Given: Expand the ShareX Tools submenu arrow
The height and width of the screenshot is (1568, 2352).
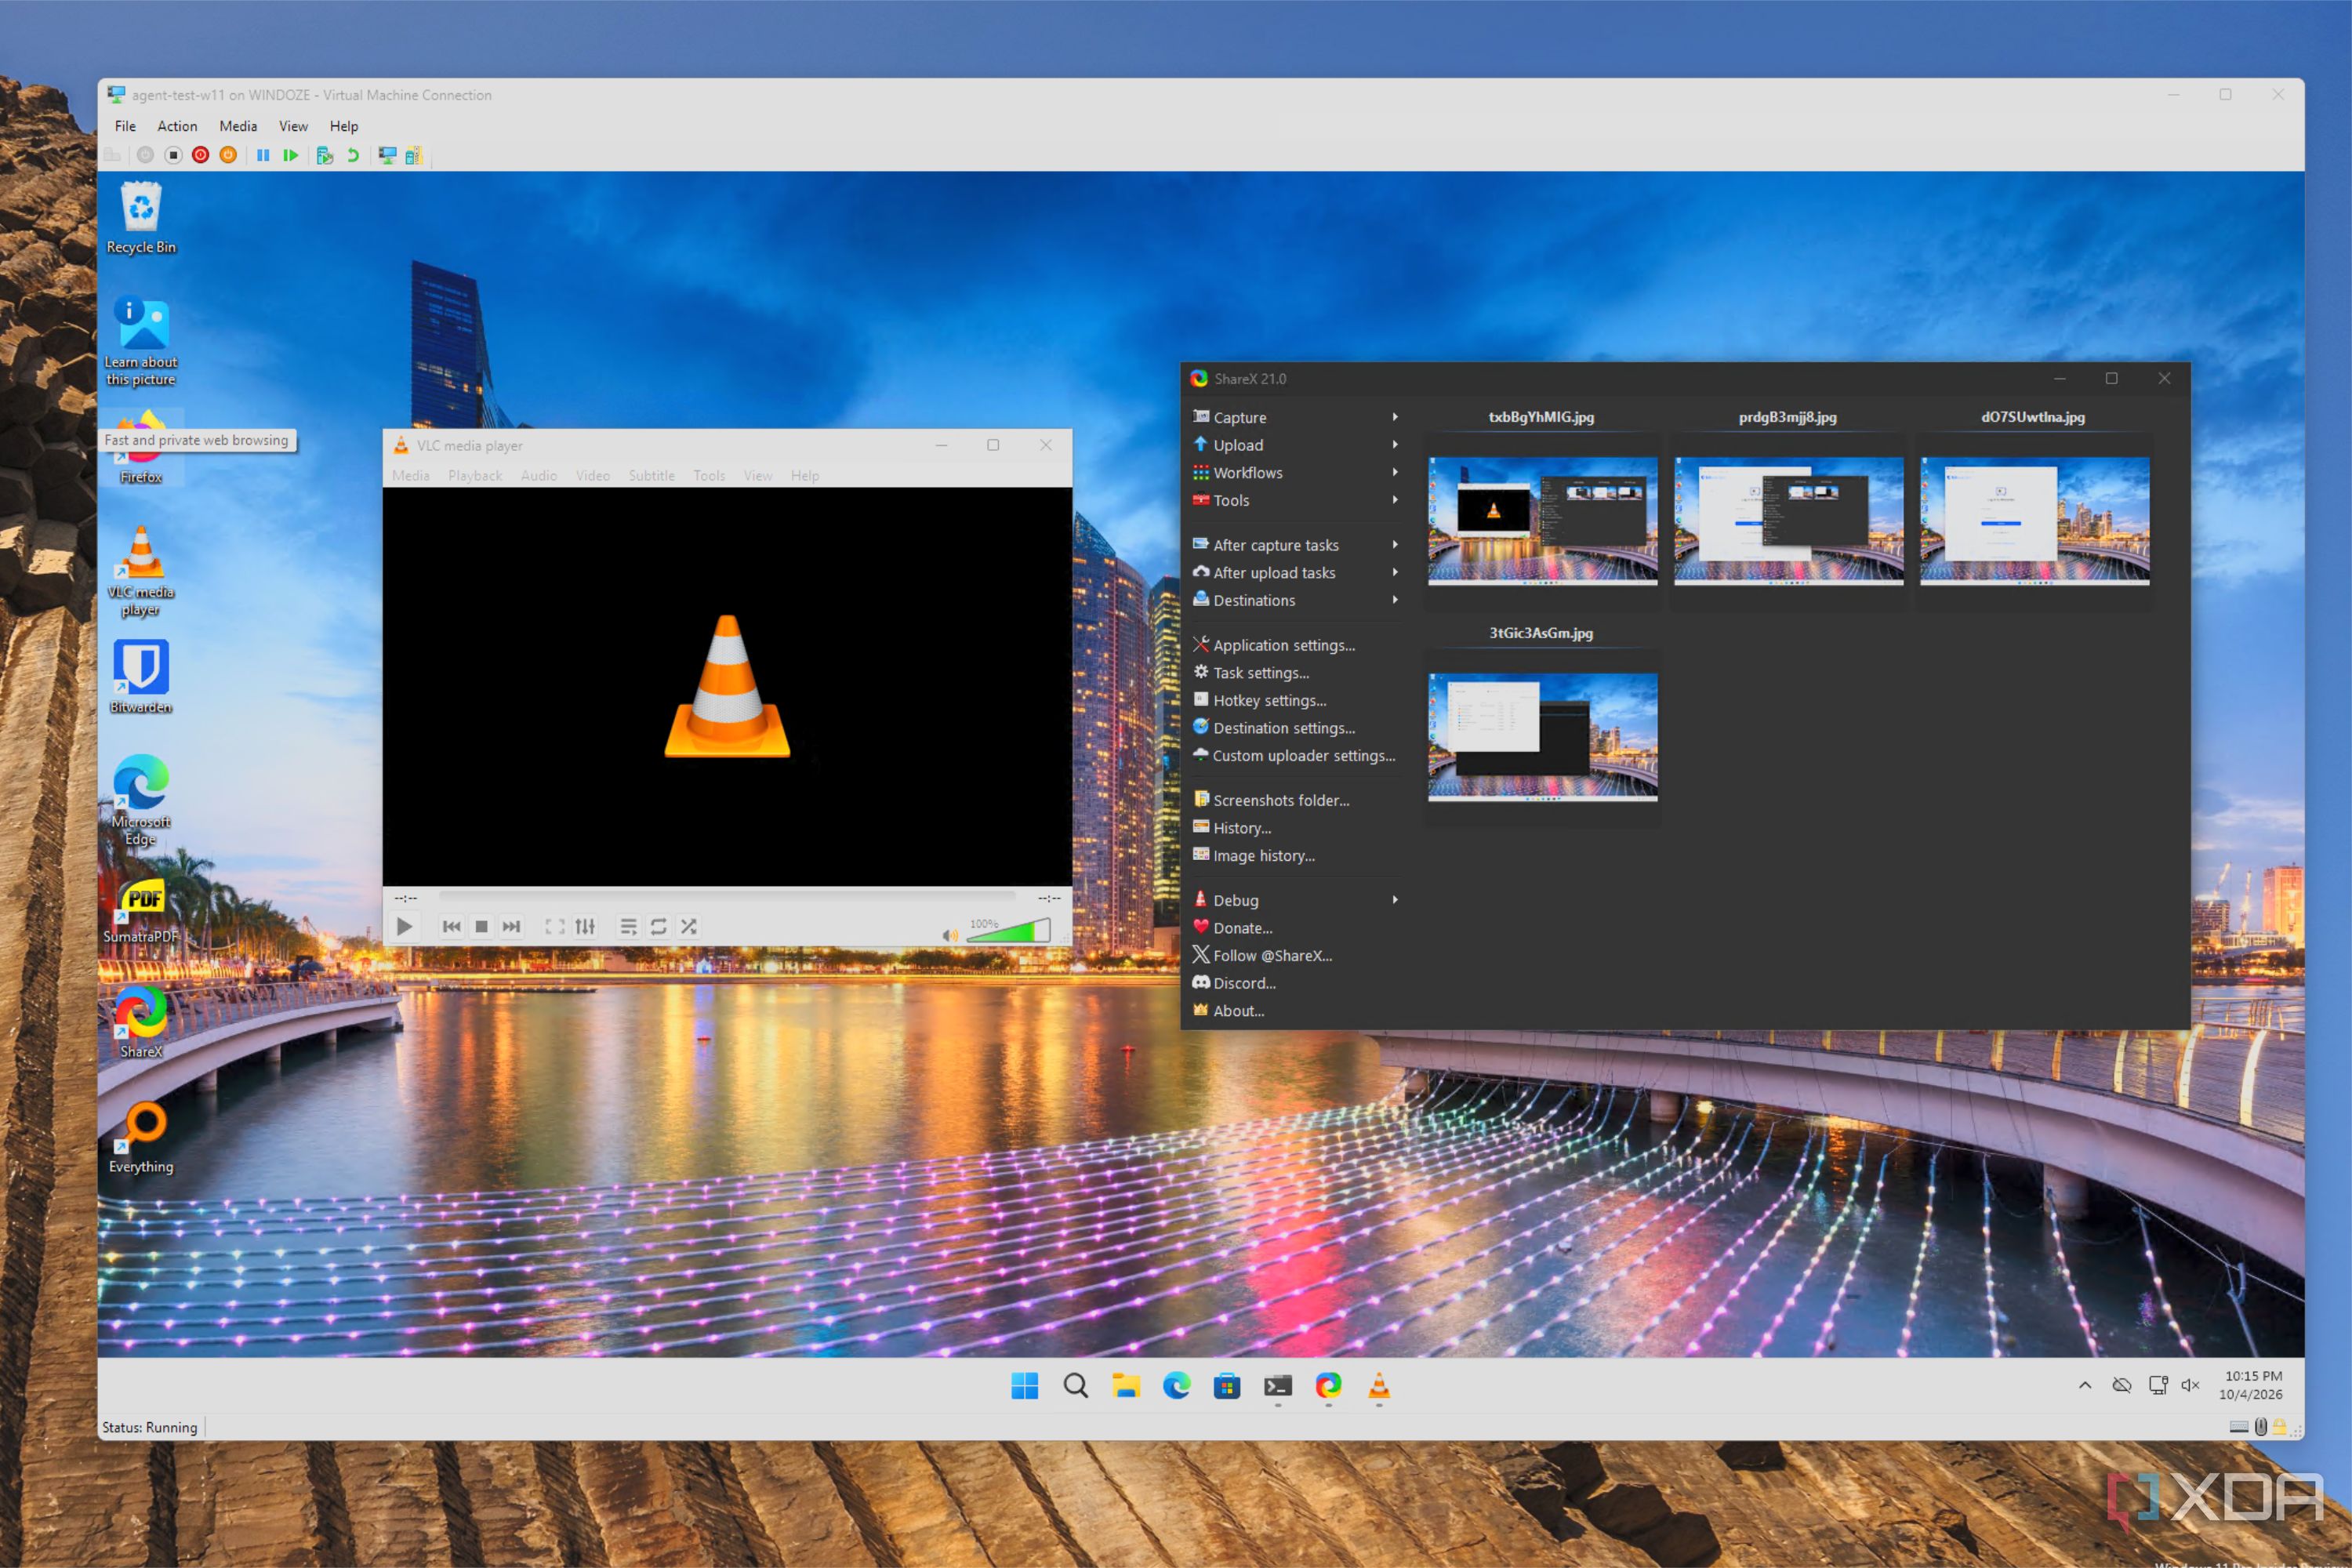Looking at the screenshot, I should click(1395, 500).
